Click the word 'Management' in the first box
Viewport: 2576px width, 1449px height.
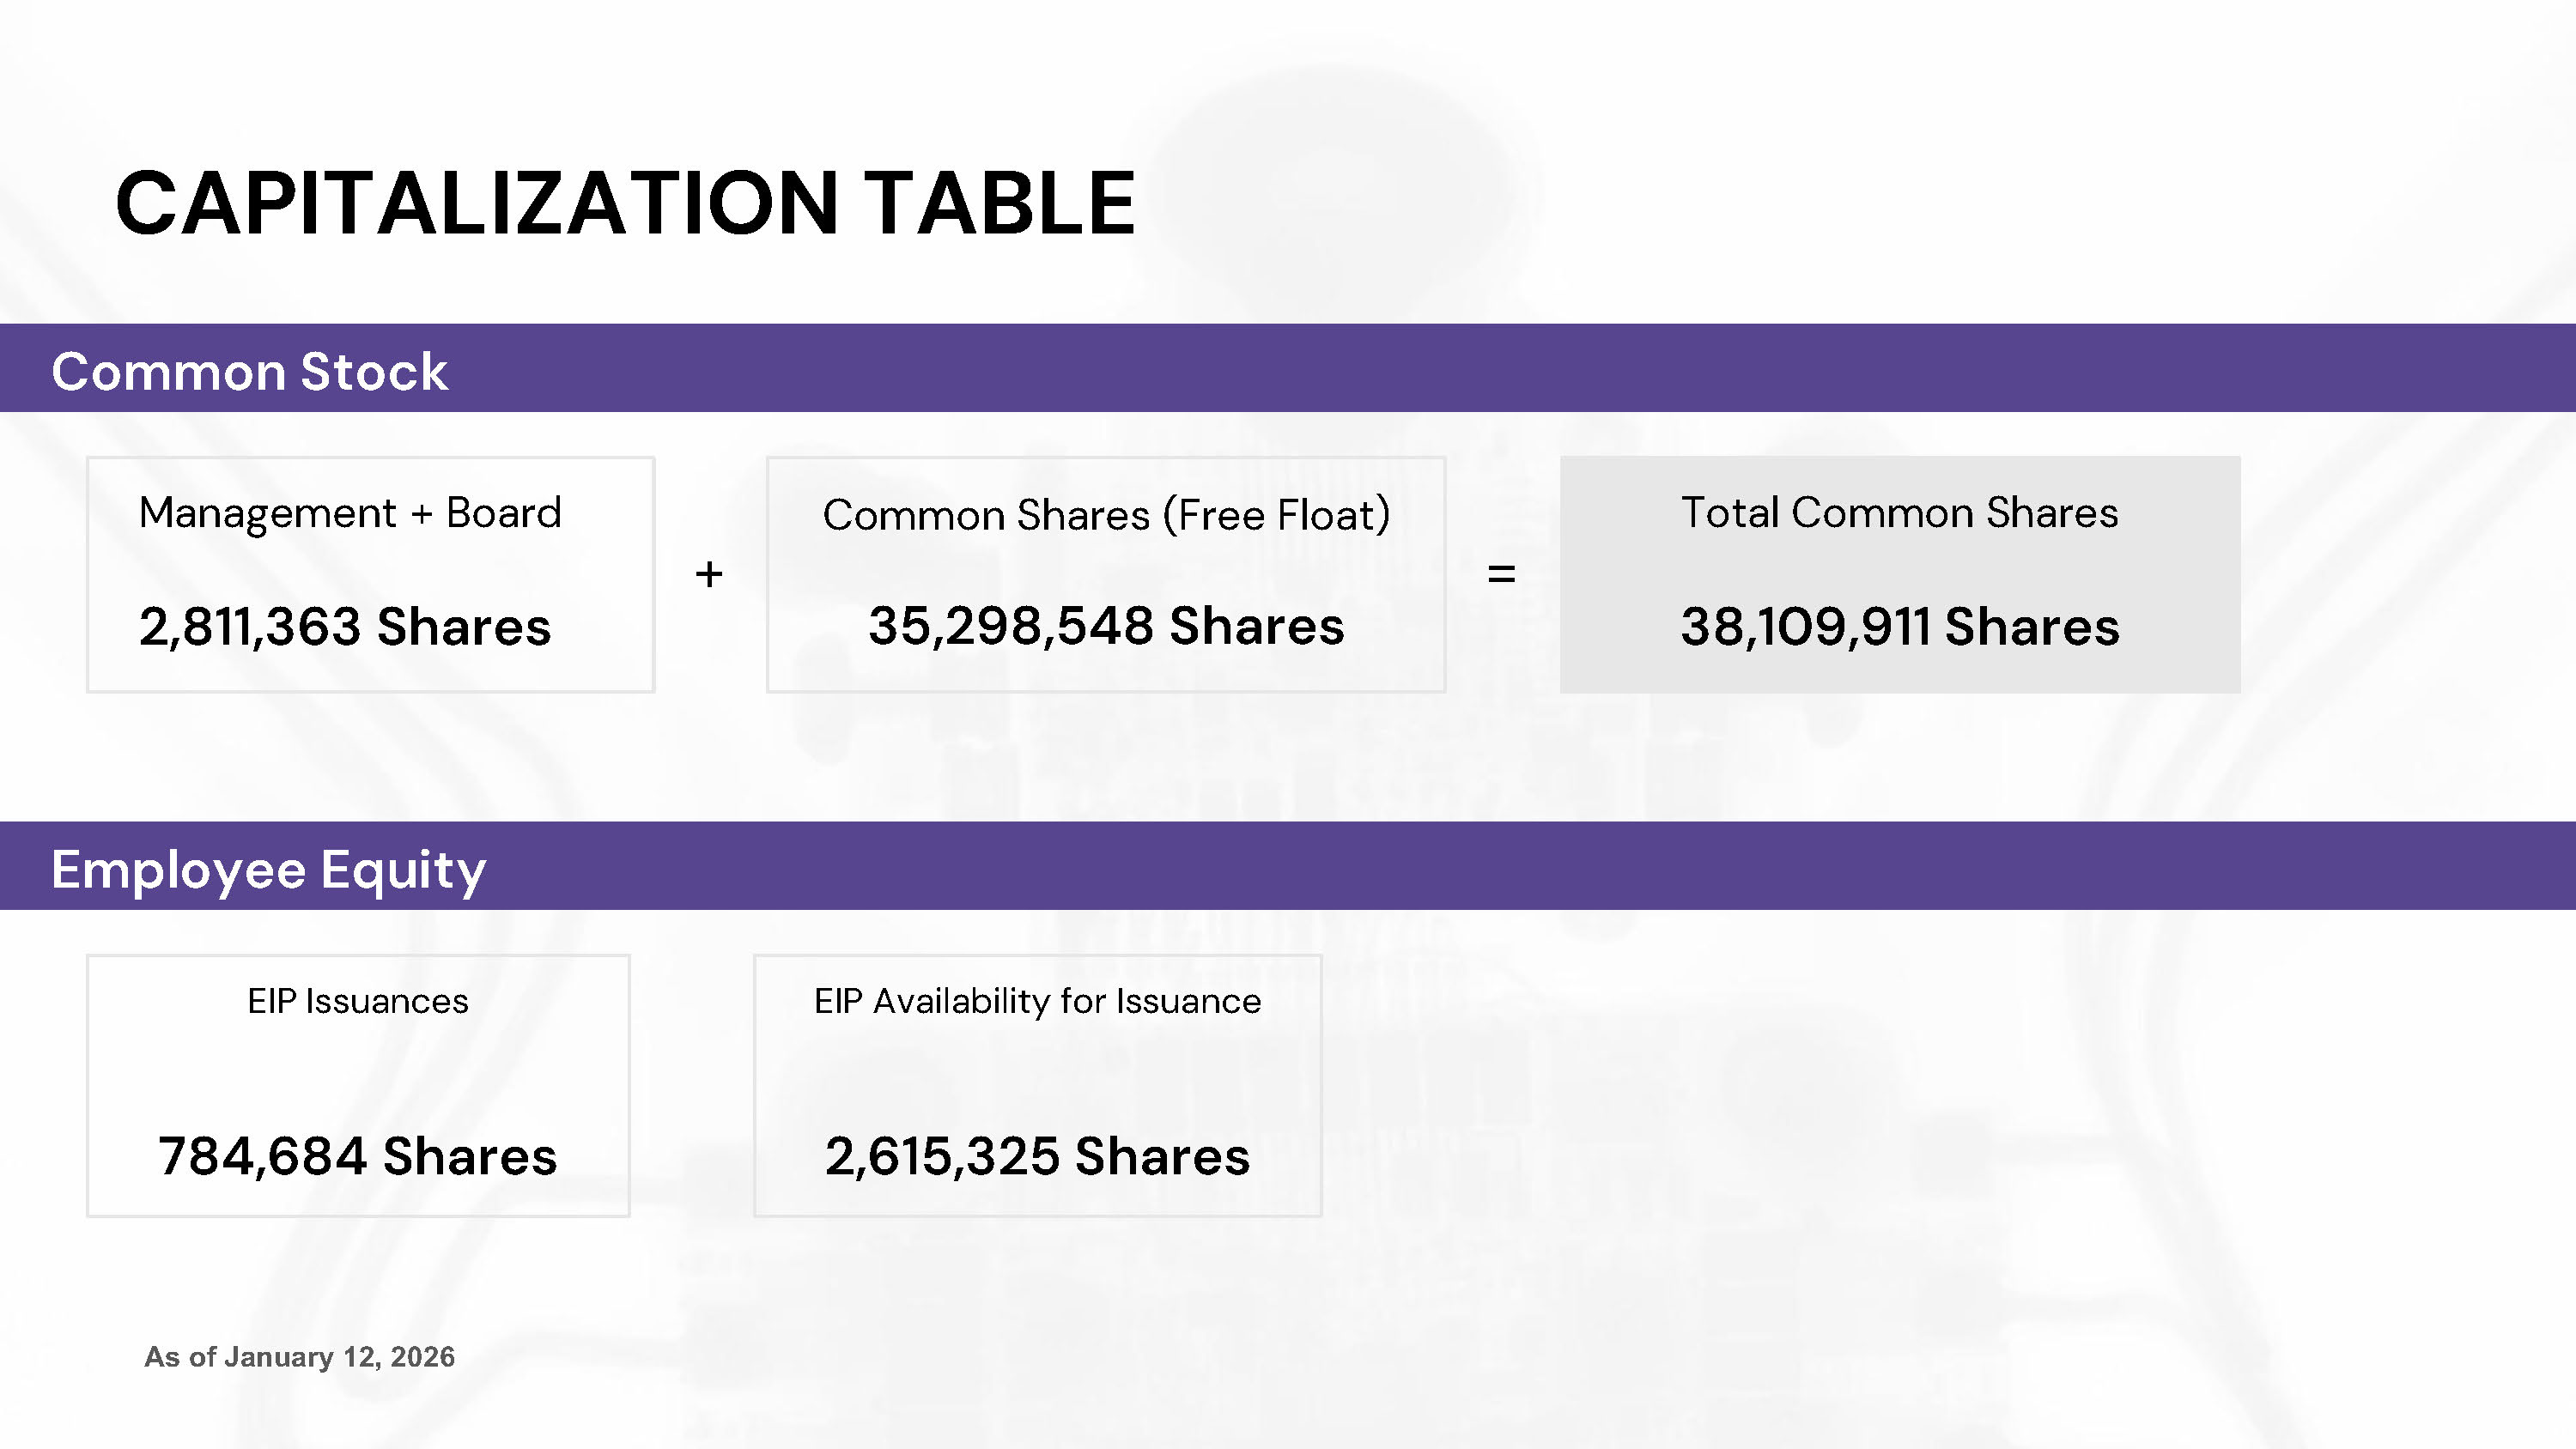[267, 513]
